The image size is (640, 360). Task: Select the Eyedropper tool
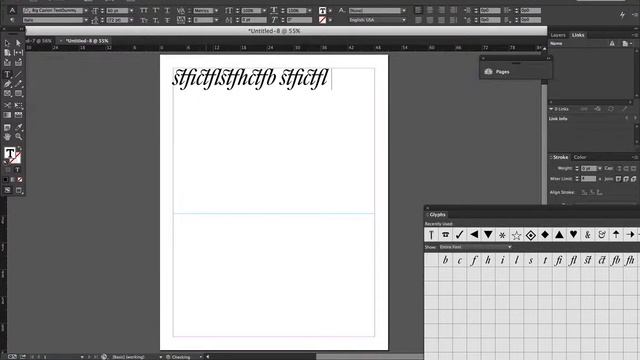[x=18, y=127]
